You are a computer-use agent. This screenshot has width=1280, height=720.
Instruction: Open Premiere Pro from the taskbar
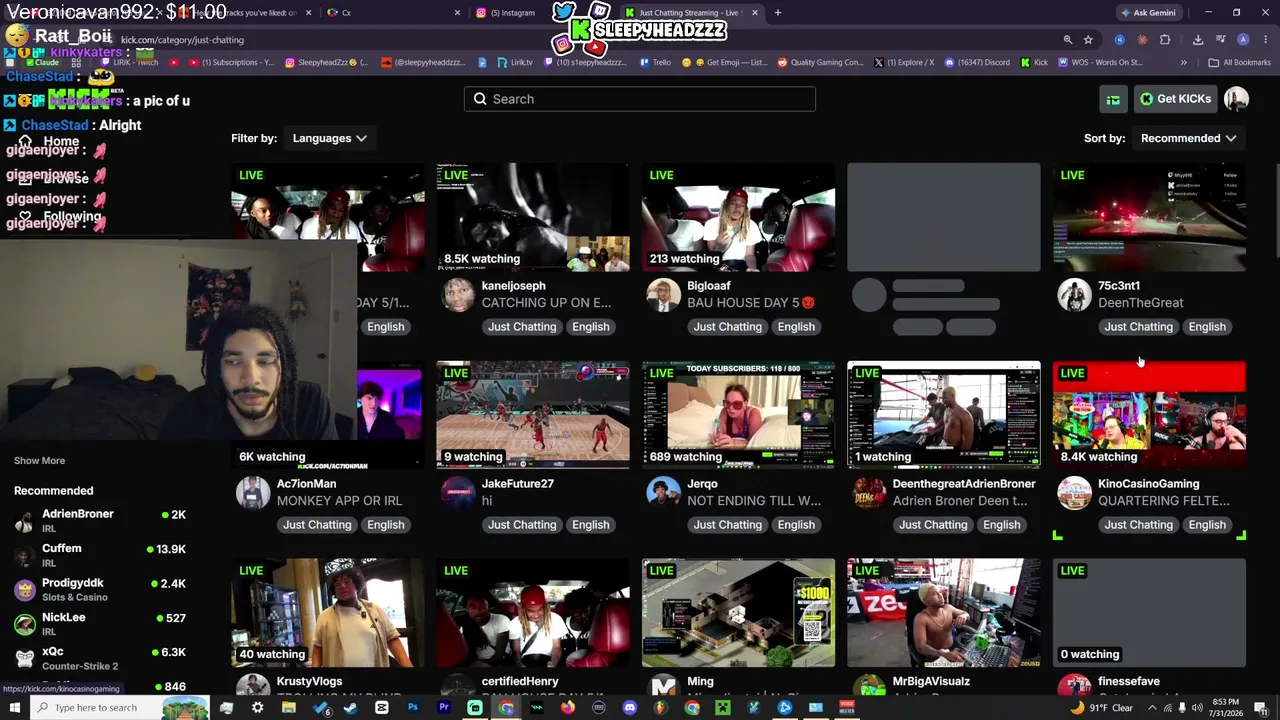pos(444,708)
